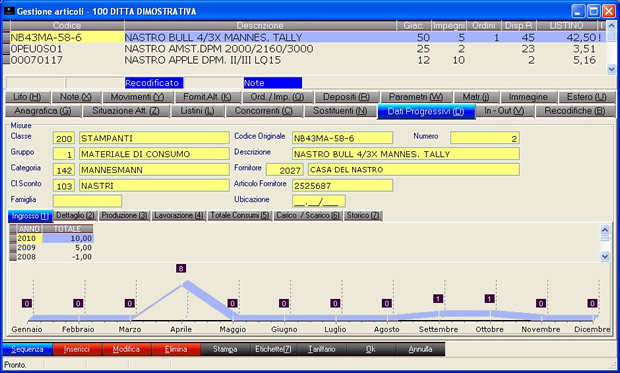
Task: Open the Listini (L) tab
Action: coord(197,111)
